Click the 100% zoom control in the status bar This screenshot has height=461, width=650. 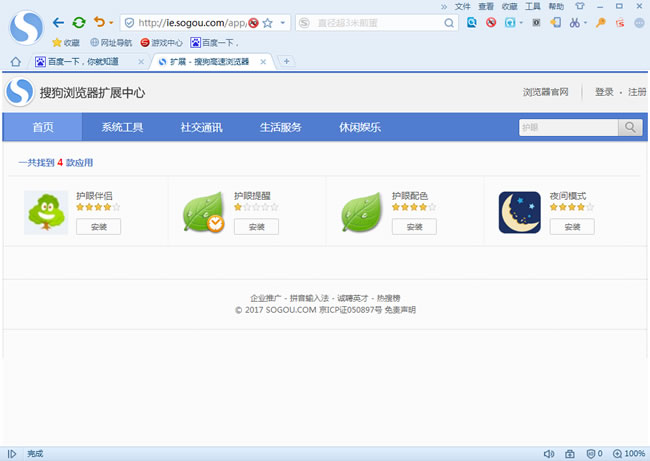[629, 454]
